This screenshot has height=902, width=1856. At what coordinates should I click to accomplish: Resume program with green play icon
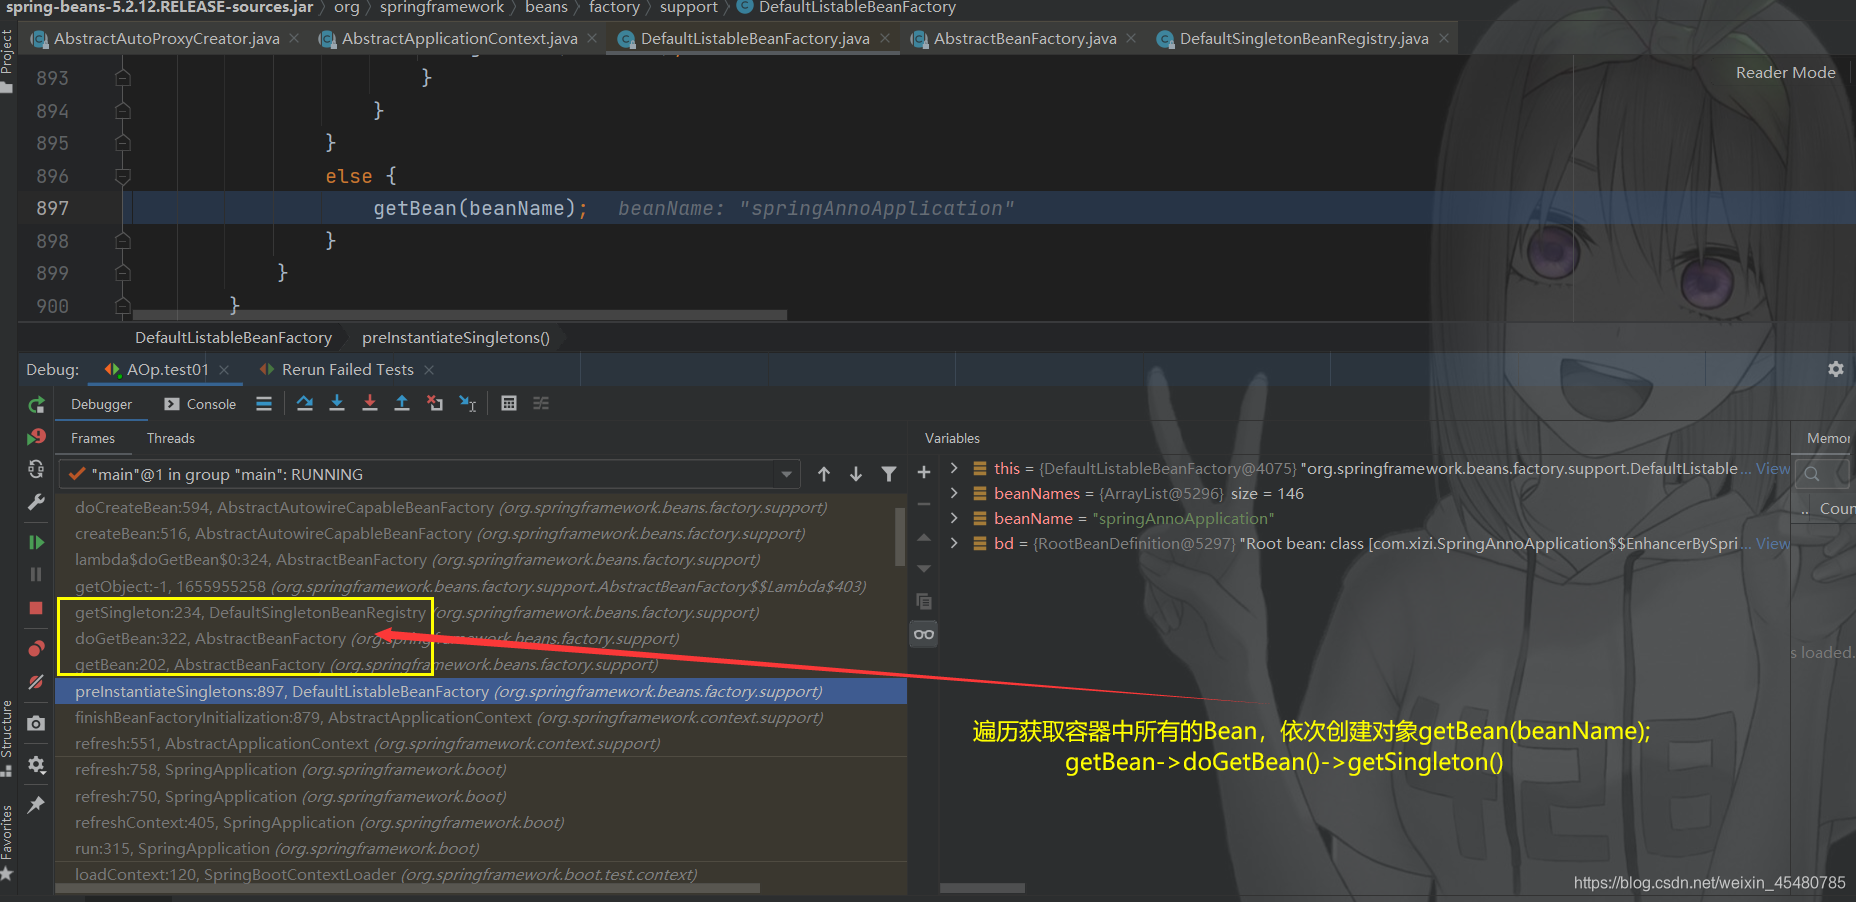(36, 542)
